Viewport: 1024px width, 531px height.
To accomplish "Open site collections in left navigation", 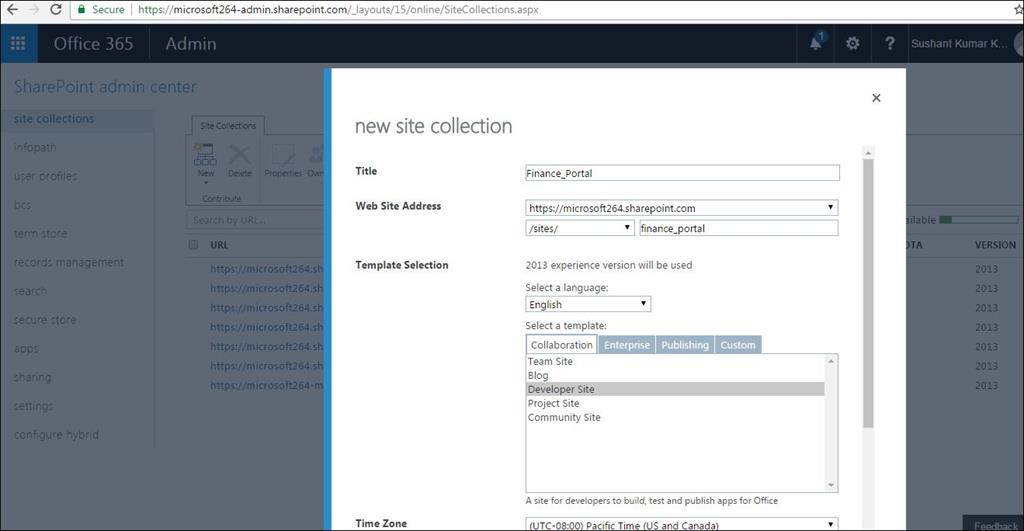I will pyautogui.click(x=54, y=118).
